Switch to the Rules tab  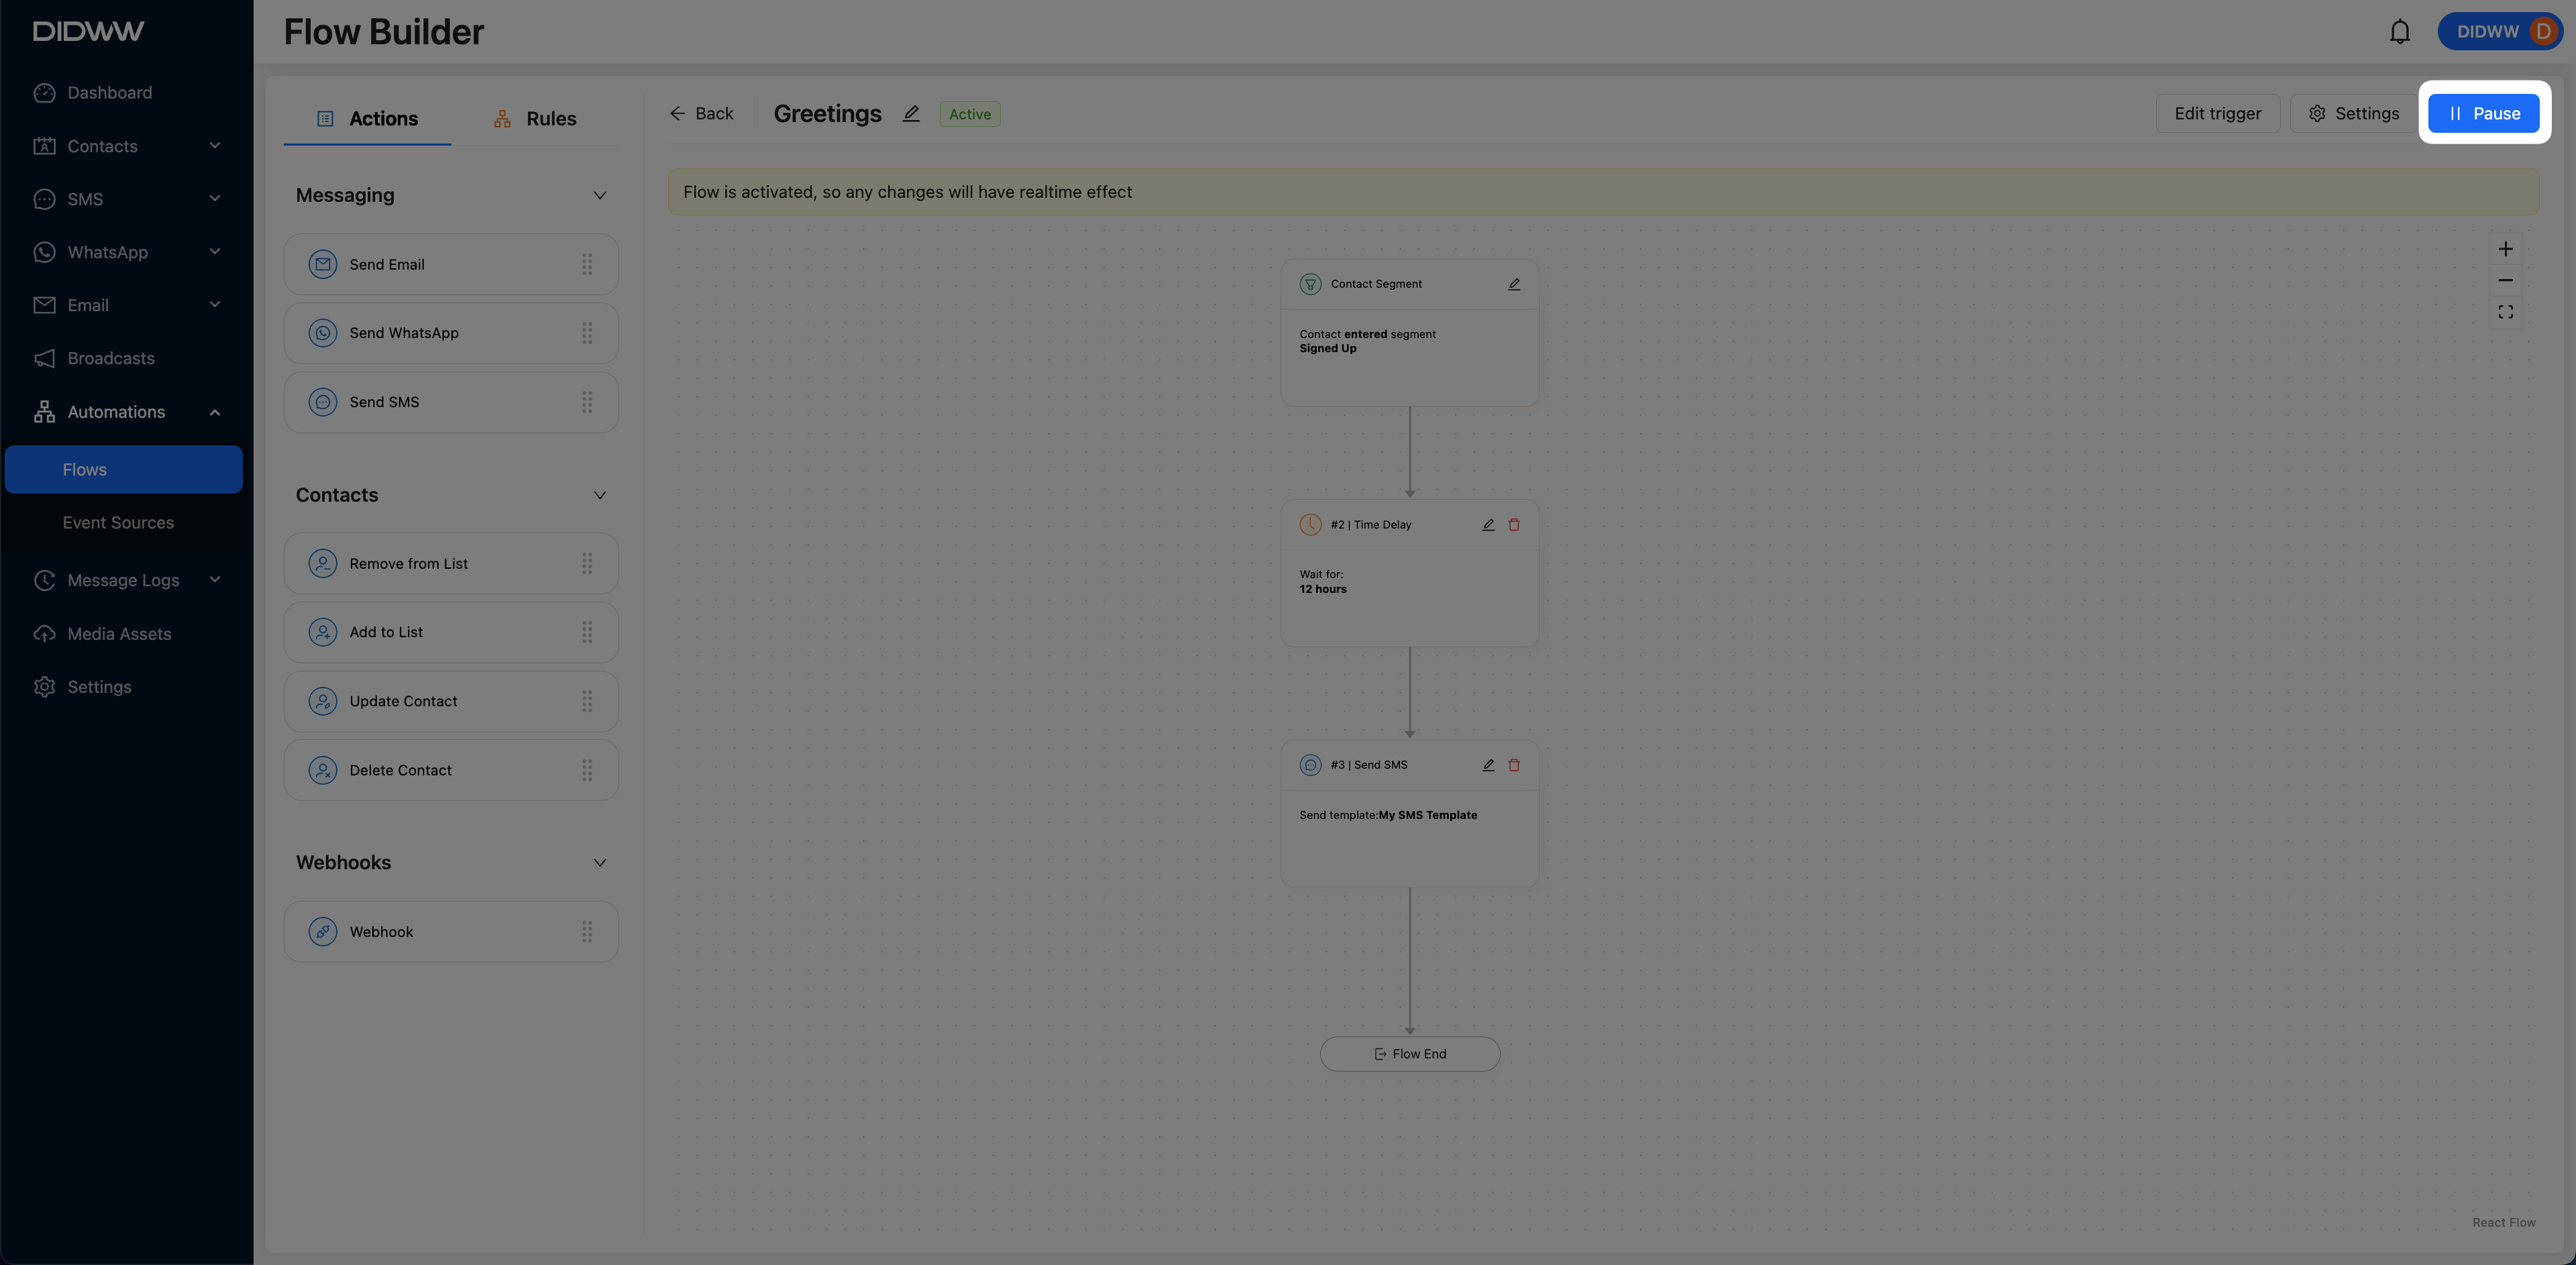click(535, 119)
